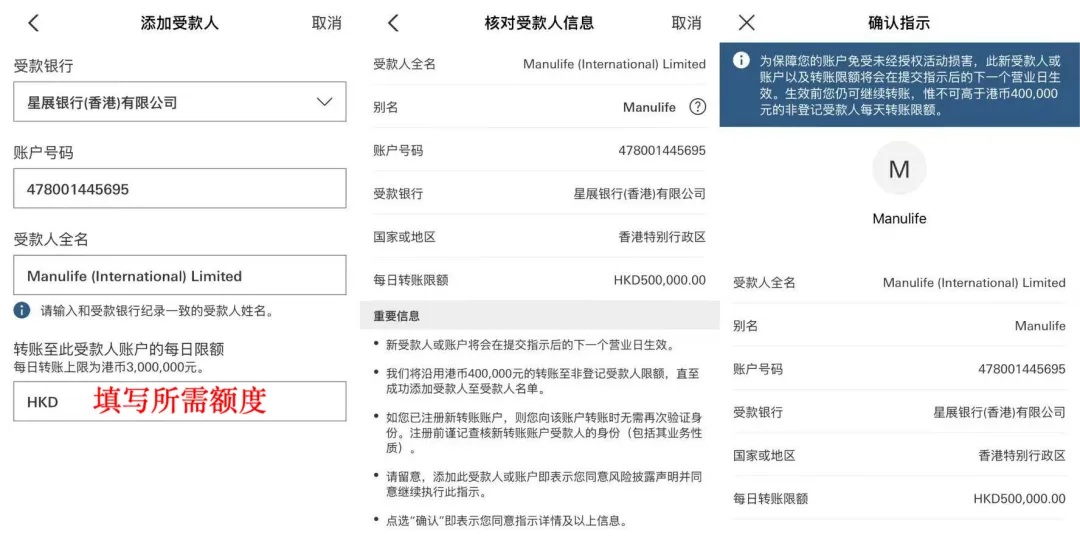This screenshot has height=549, width=1080.
Task: Click account number 478001445695 in 核对受款人信息
Action: (662, 151)
